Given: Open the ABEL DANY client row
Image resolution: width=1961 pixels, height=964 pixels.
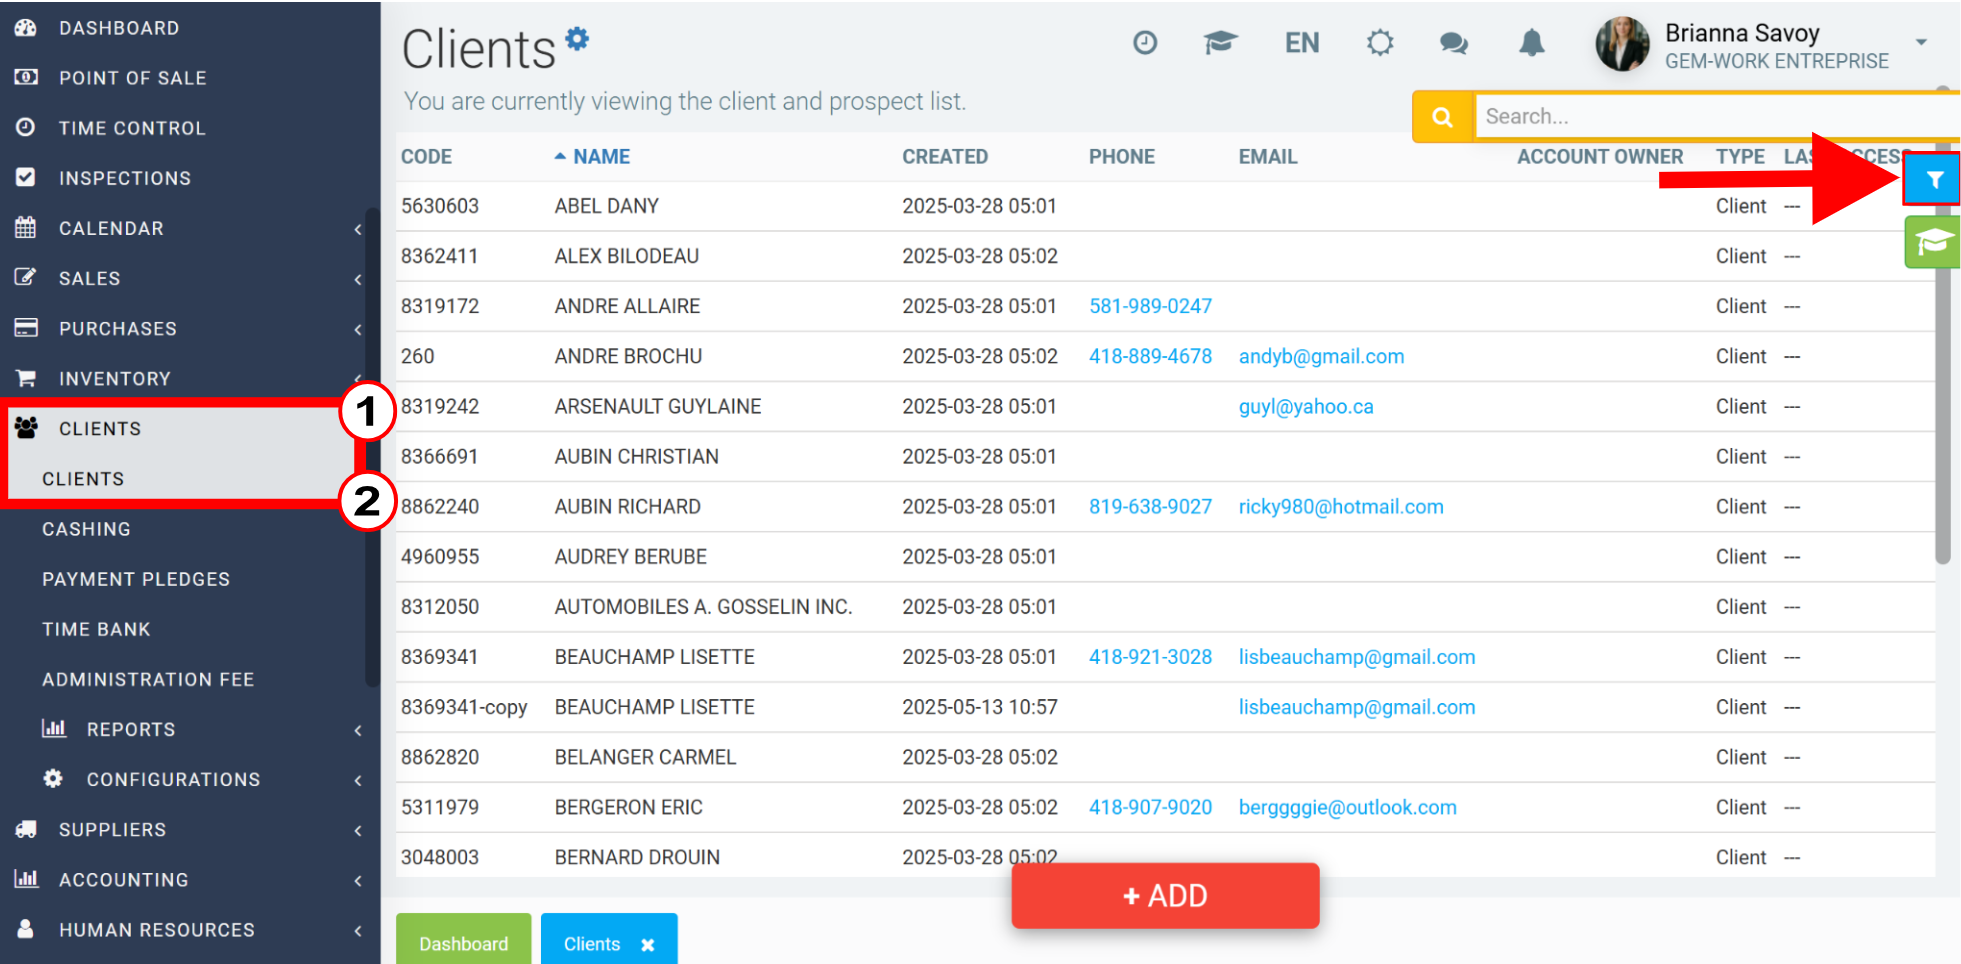Looking at the screenshot, I should [x=1165, y=206].
